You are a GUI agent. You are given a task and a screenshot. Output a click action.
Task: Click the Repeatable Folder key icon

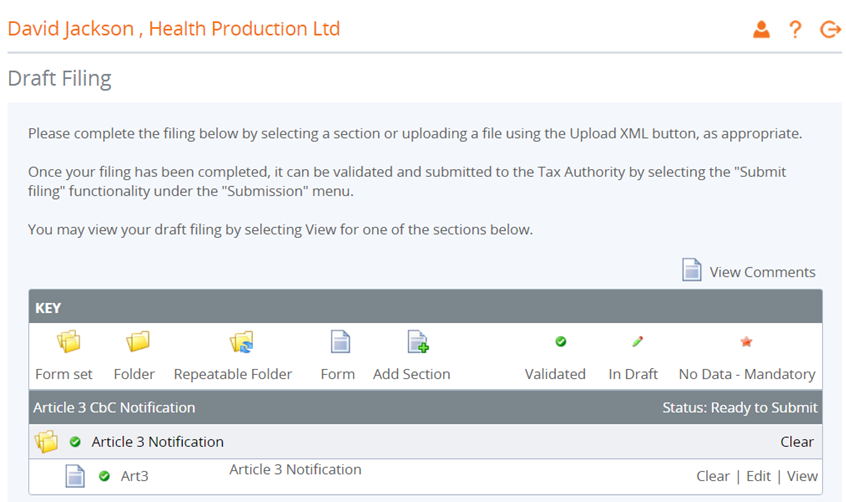[x=241, y=343]
